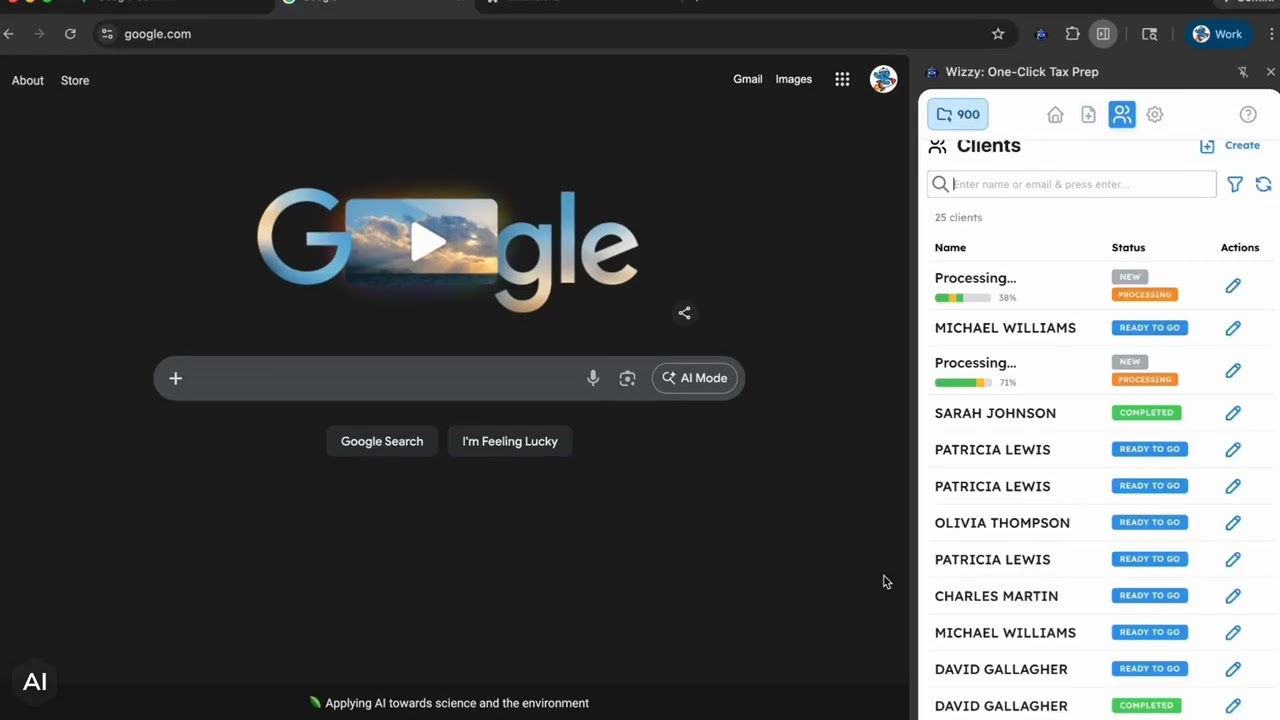Go back to the previous page

coord(9,34)
